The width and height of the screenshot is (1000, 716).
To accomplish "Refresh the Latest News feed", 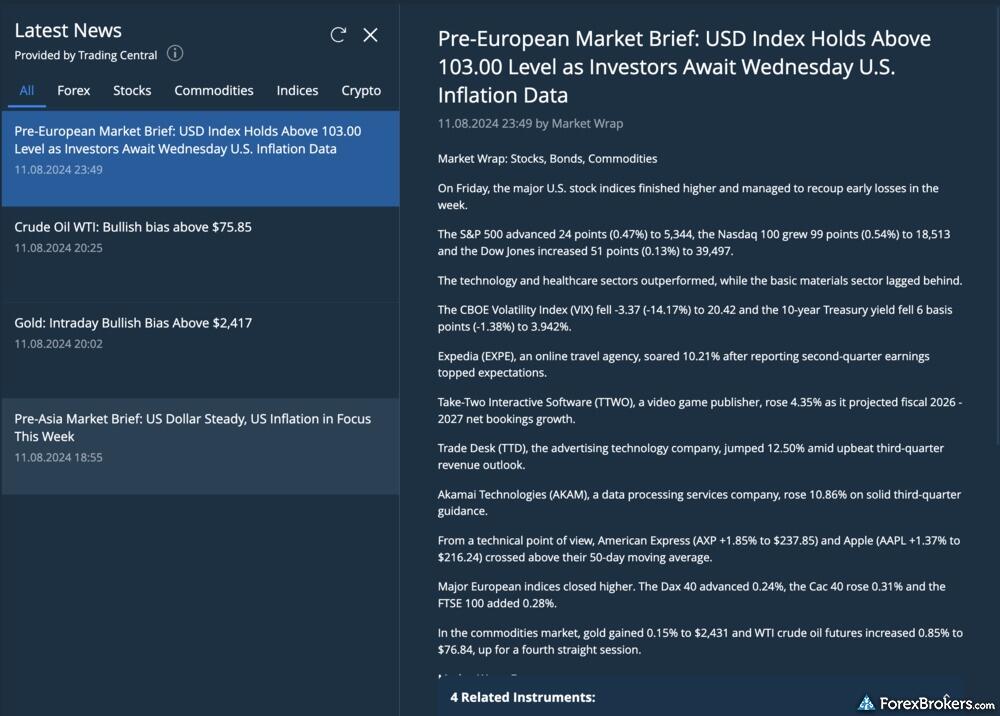I will pos(338,35).
